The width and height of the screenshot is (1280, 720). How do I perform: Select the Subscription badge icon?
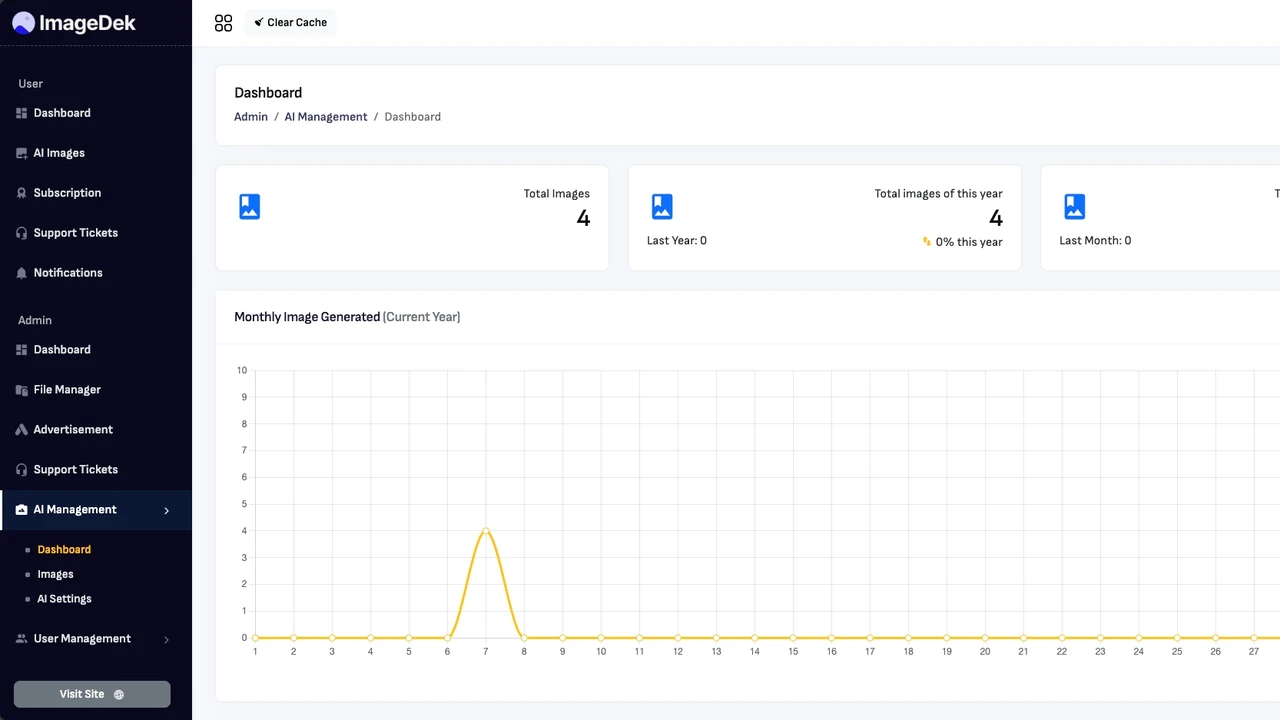point(22,193)
